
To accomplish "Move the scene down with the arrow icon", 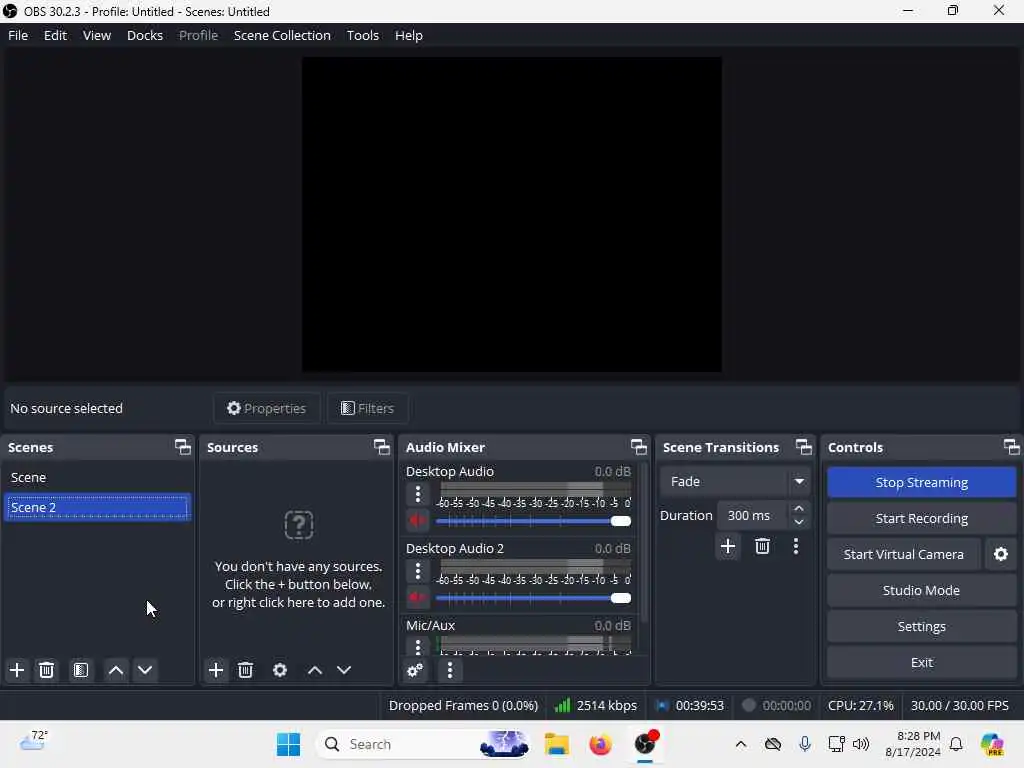I will [145, 670].
